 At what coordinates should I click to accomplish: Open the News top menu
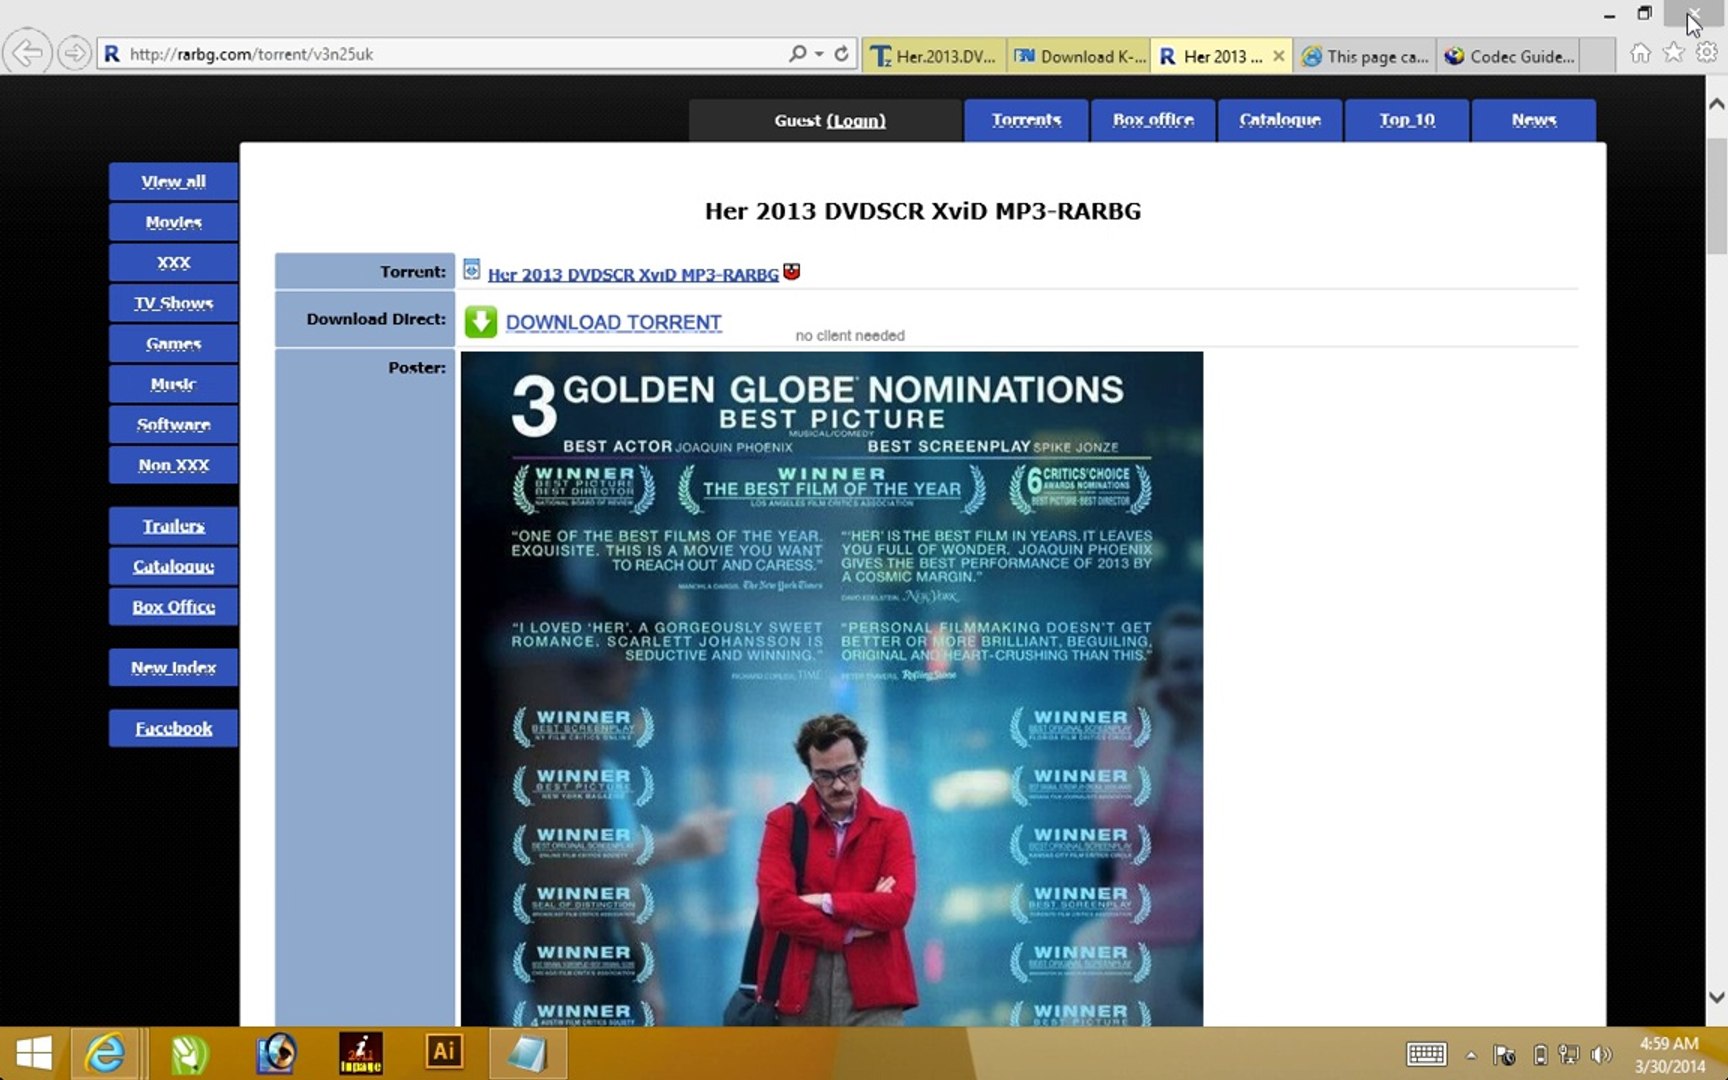(x=1534, y=120)
